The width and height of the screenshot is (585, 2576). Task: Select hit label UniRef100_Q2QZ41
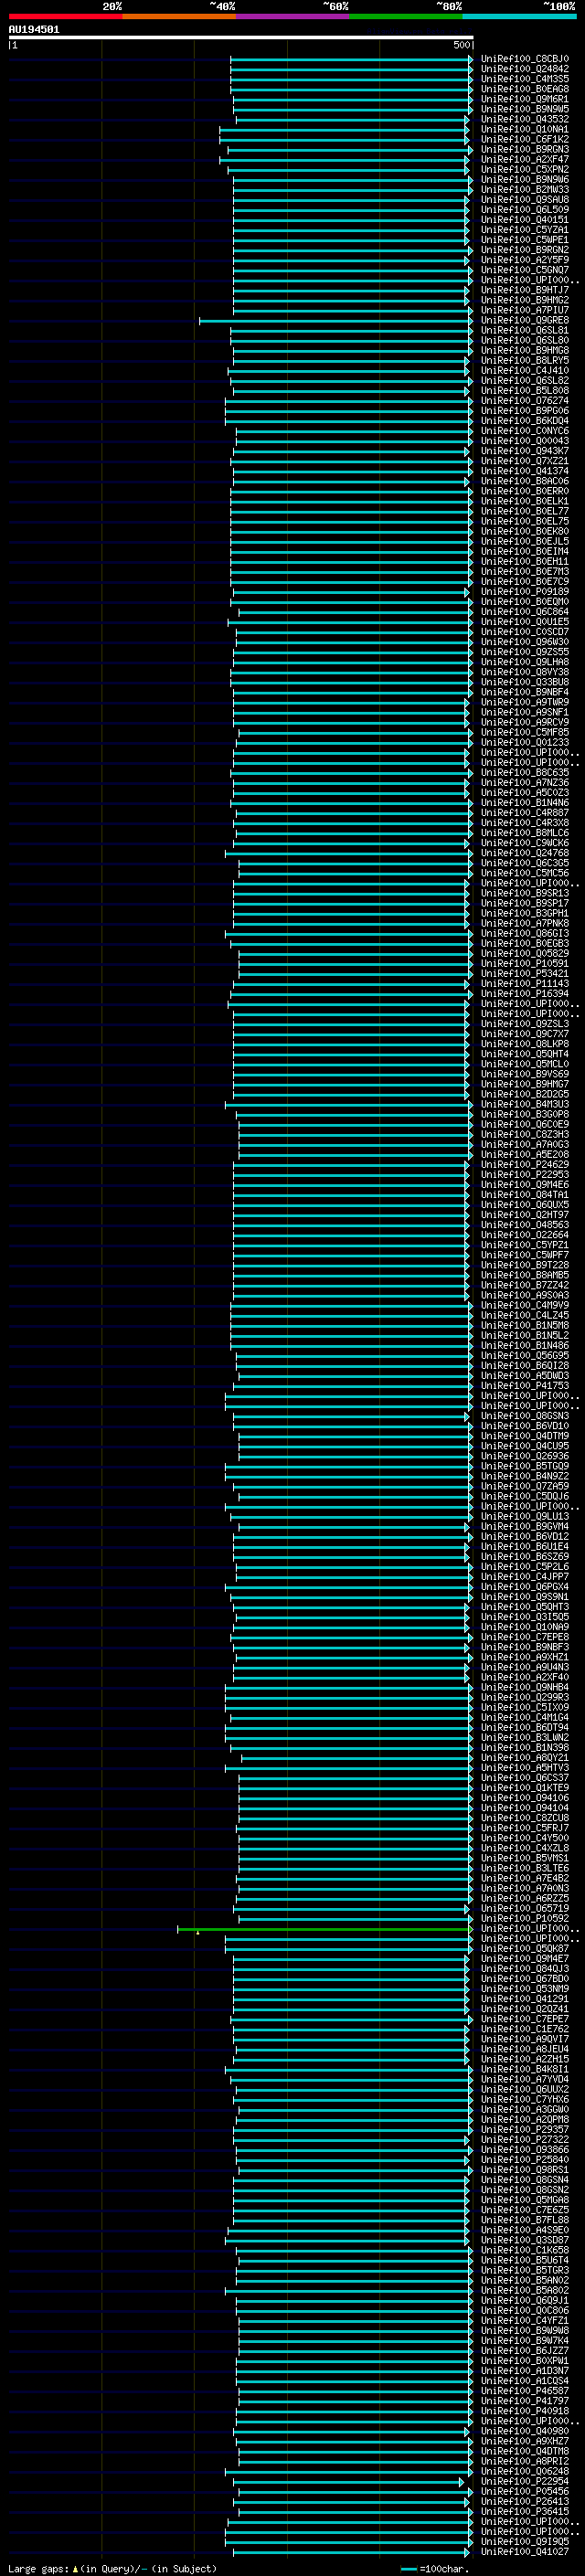click(x=524, y=2008)
